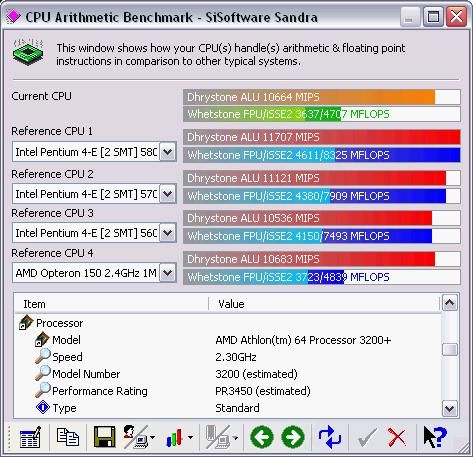The width and height of the screenshot is (473, 457).
Task: Go forward with the green right arrow
Action: [x=293, y=437]
